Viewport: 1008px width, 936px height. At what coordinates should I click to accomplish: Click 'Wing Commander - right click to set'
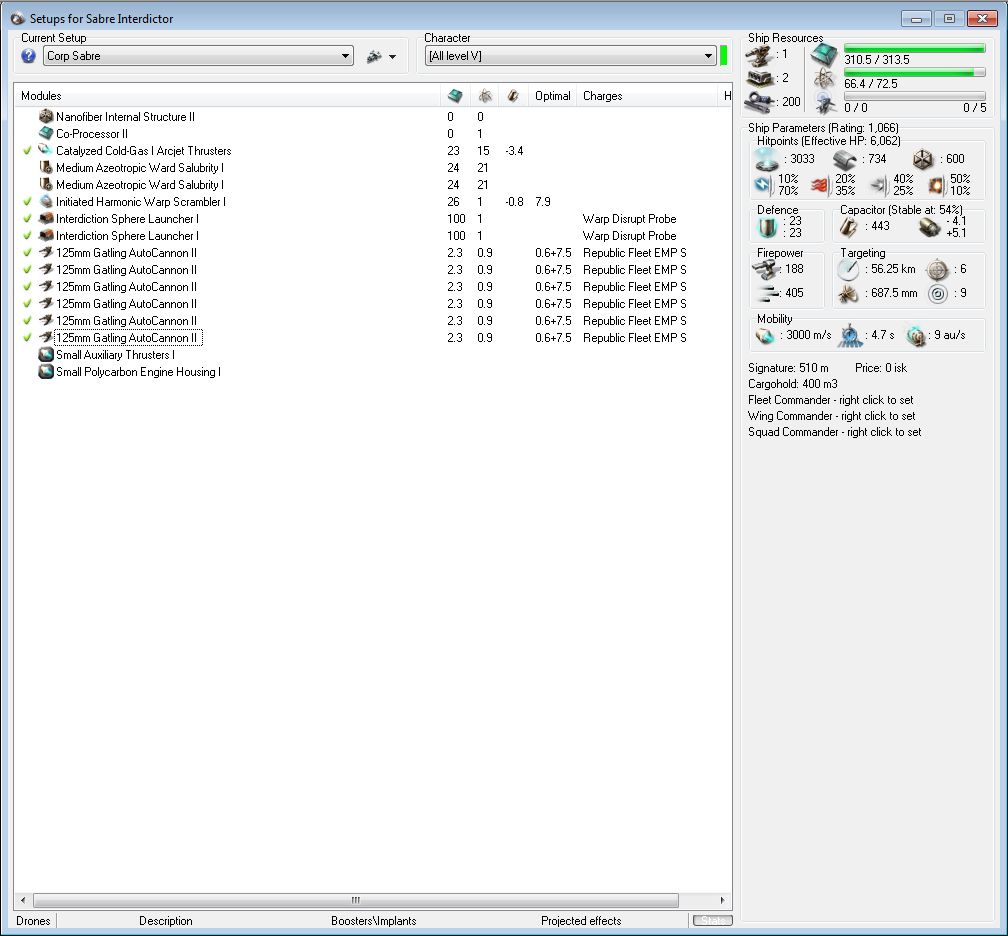pos(831,416)
